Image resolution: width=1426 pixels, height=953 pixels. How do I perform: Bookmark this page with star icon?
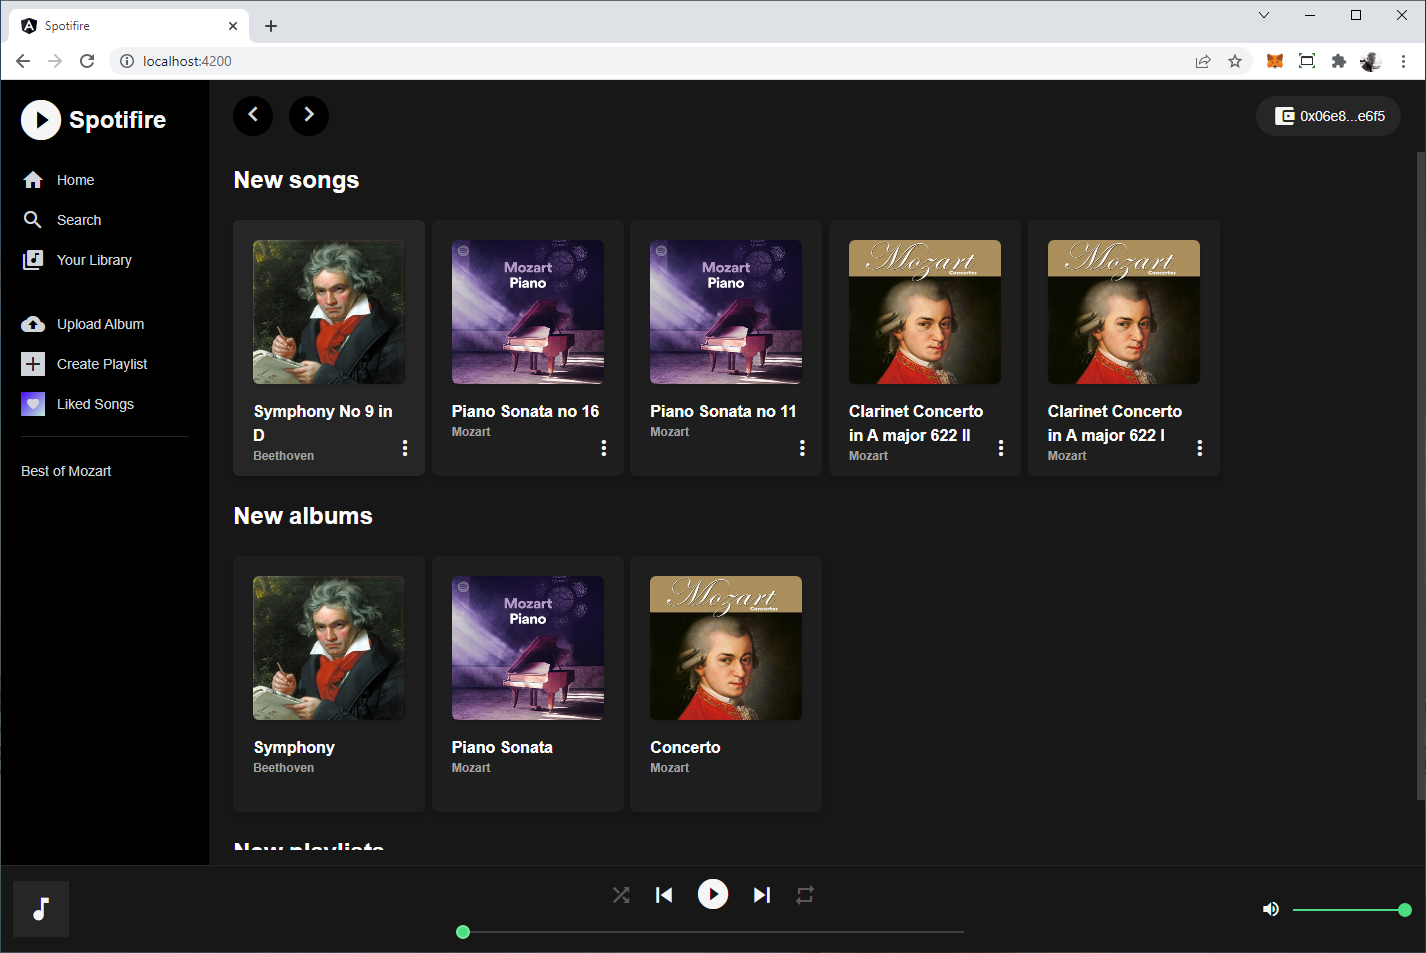click(1235, 61)
